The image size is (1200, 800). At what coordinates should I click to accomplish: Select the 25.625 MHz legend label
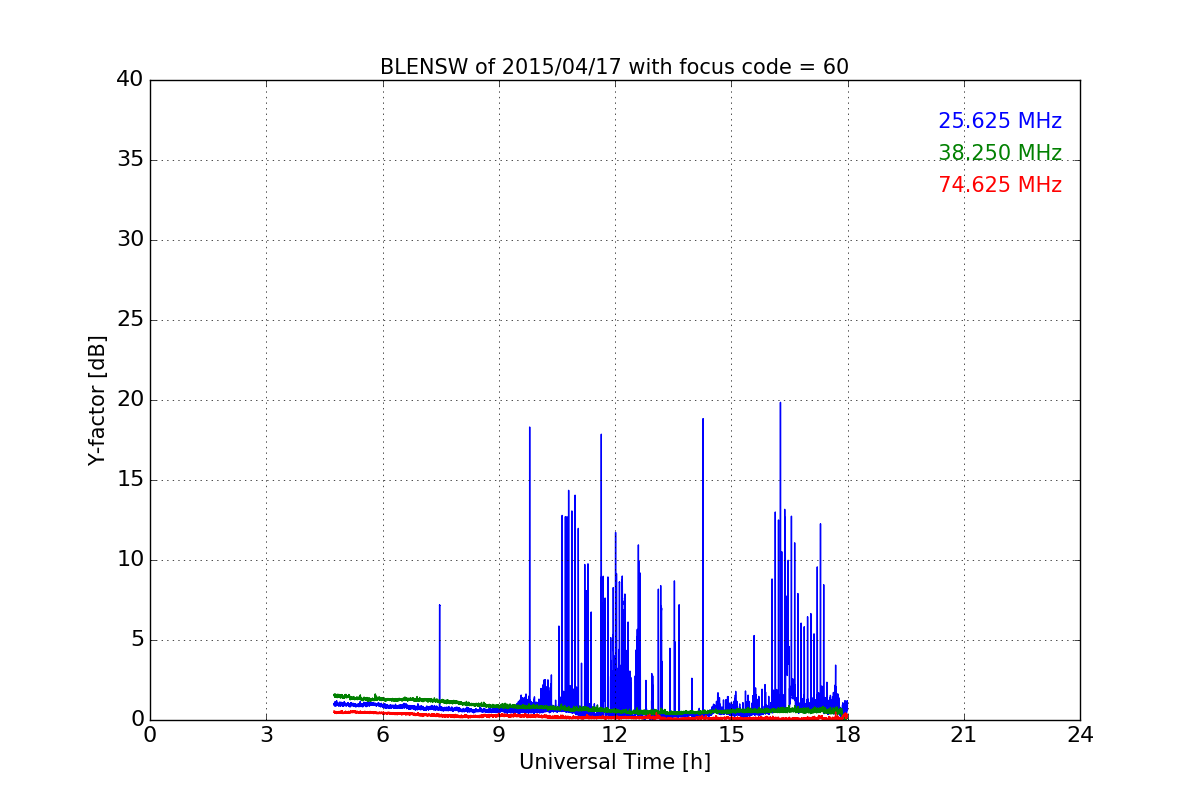tap(1000, 121)
